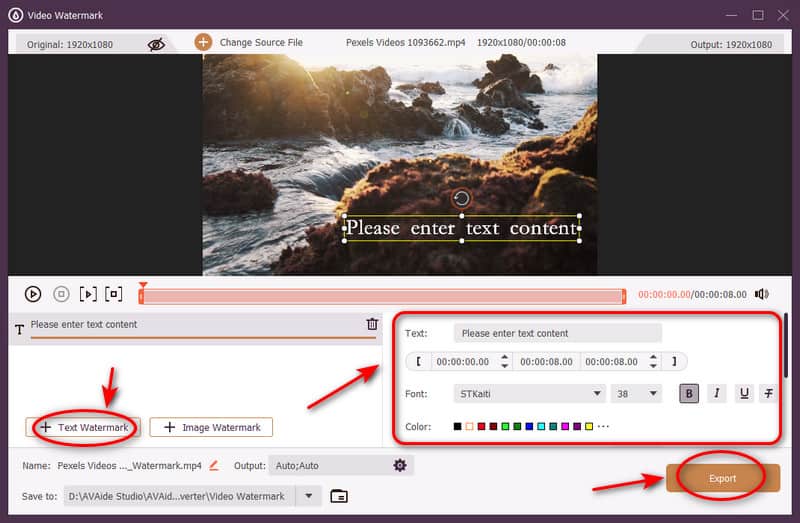Toggle Underline text formatting
The height and width of the screenshot is (523, 800).
[x=744, y=393]
